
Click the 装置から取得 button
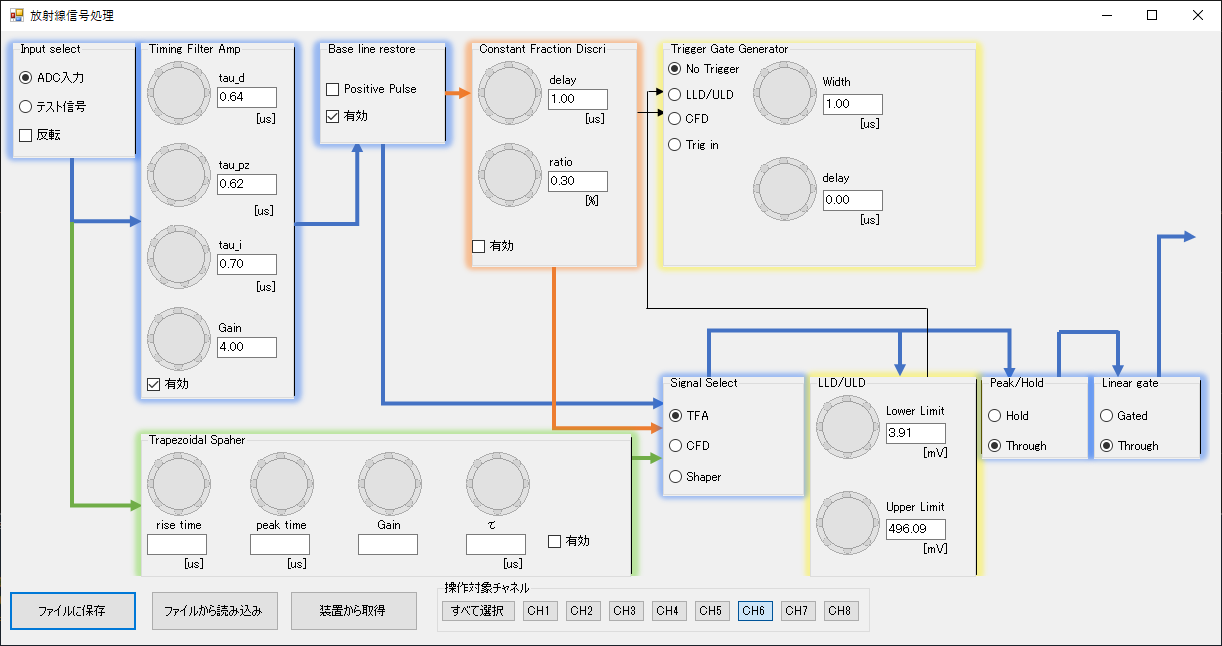[x=353, y=610]
